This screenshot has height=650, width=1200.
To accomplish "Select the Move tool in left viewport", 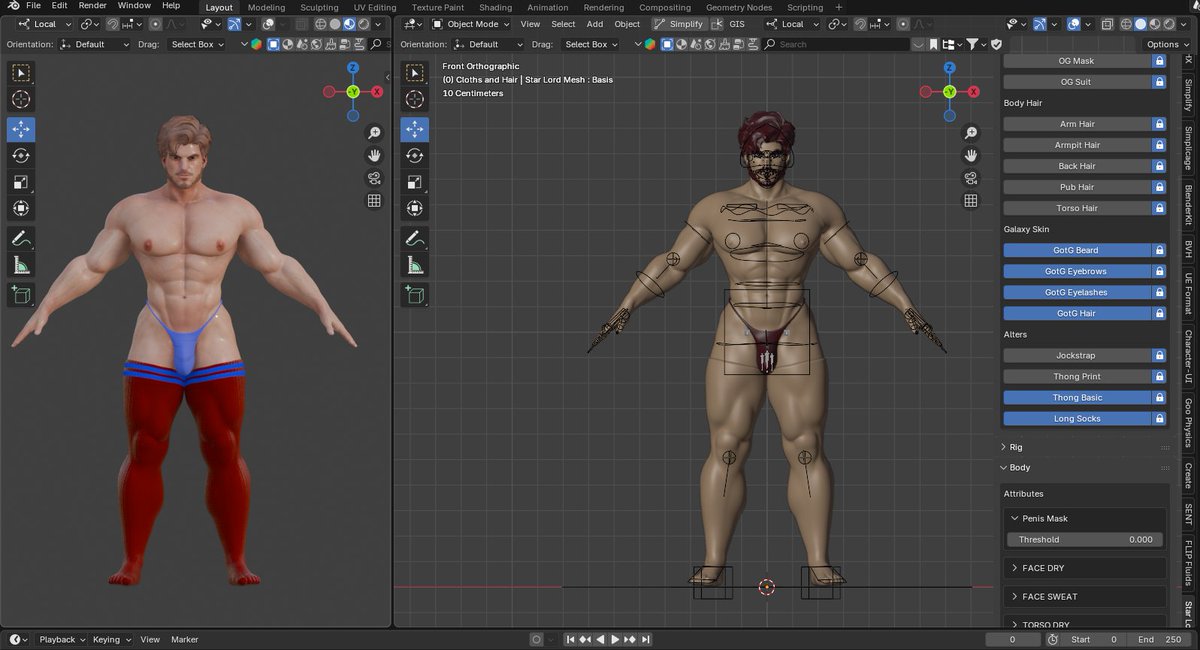I will pos(21,129).
